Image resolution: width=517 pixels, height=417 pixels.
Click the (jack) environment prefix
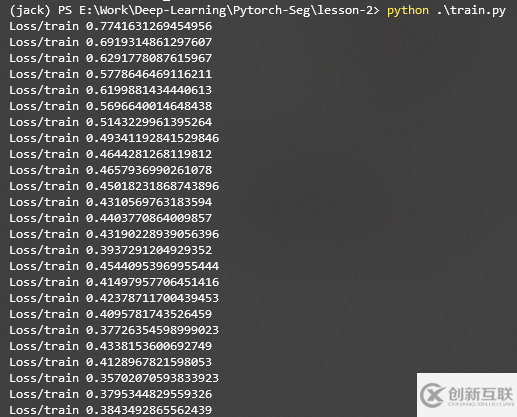[x=30, y=11]
